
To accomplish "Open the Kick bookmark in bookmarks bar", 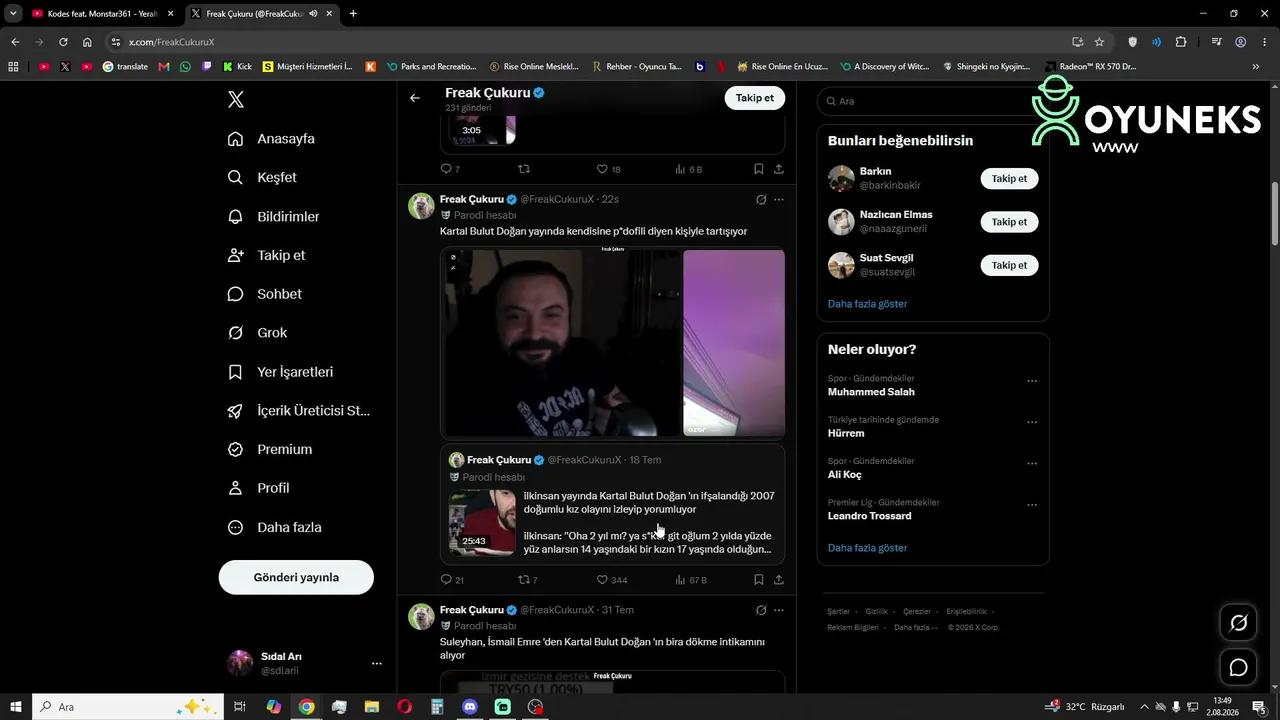I will click(x=238, y=67).
